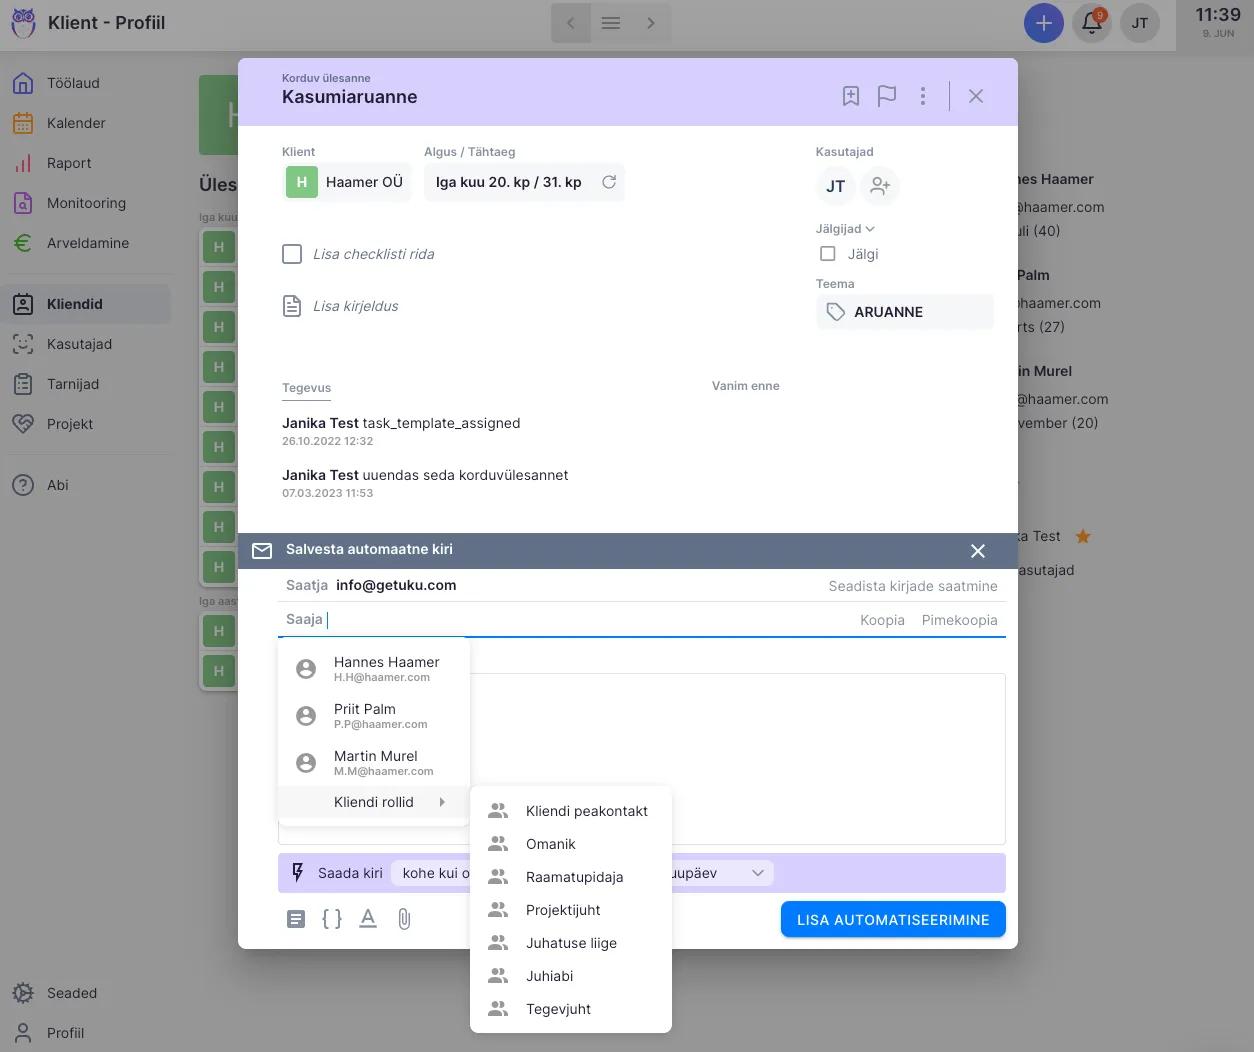Expand the Jälgijad section
Image resolution: width=1254 pixels, height=1052 pixels.
point(845,229)
